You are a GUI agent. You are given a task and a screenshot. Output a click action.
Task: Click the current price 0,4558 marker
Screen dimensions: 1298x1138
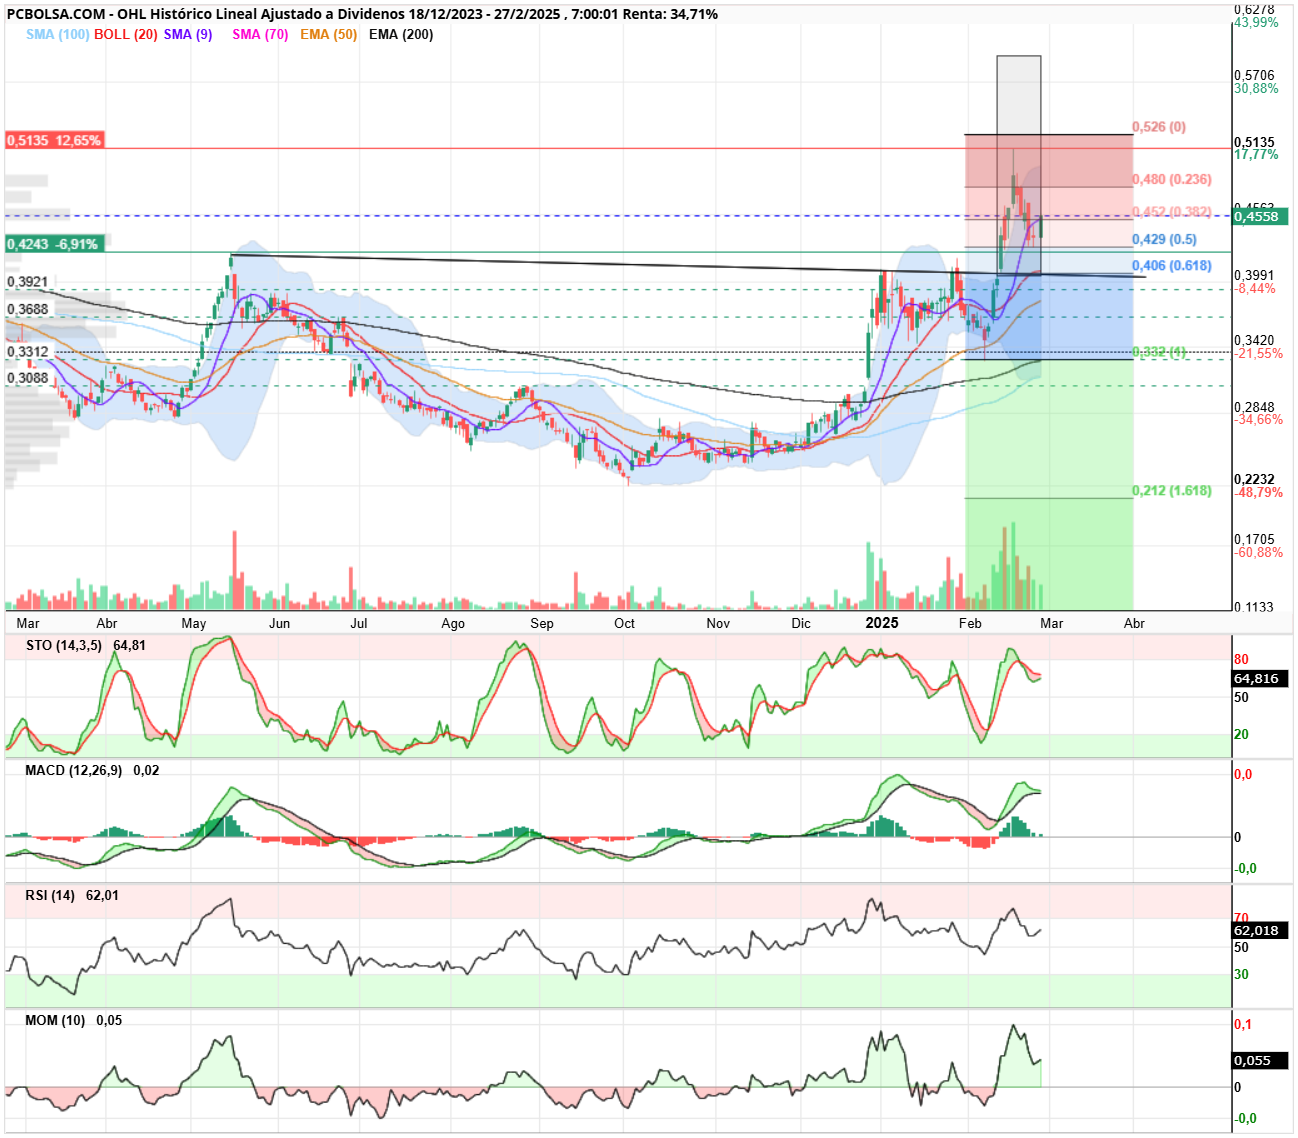(x=1261, y=216)
